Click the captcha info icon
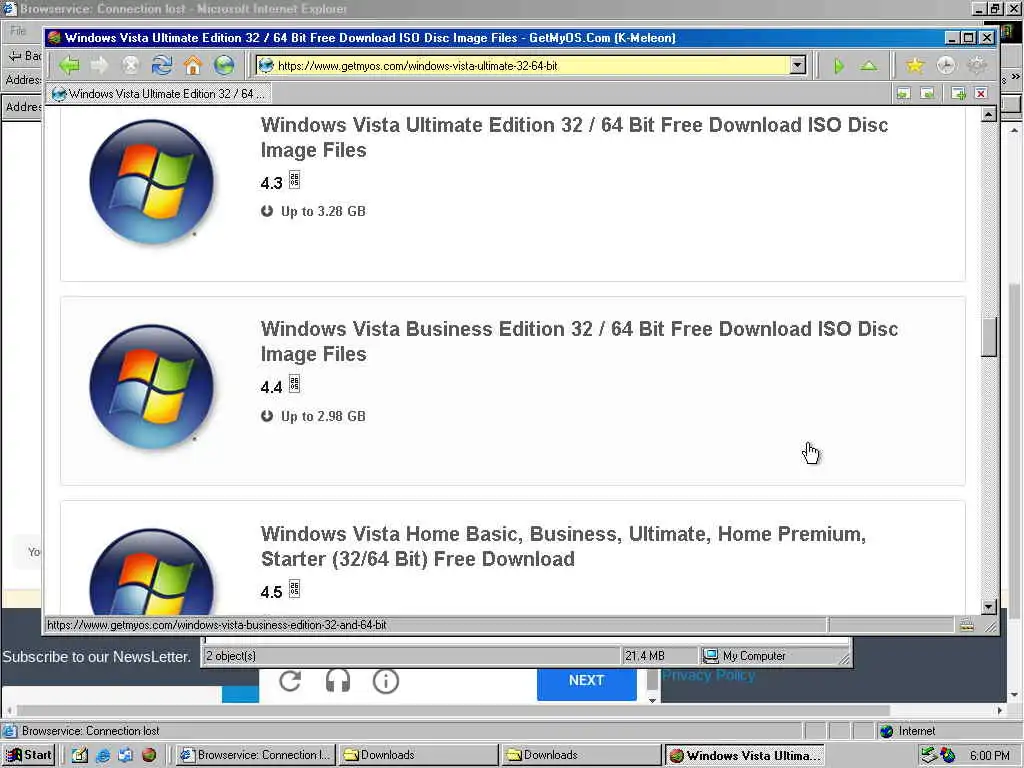The image size is (1024, 768). (x=386, y=681)
